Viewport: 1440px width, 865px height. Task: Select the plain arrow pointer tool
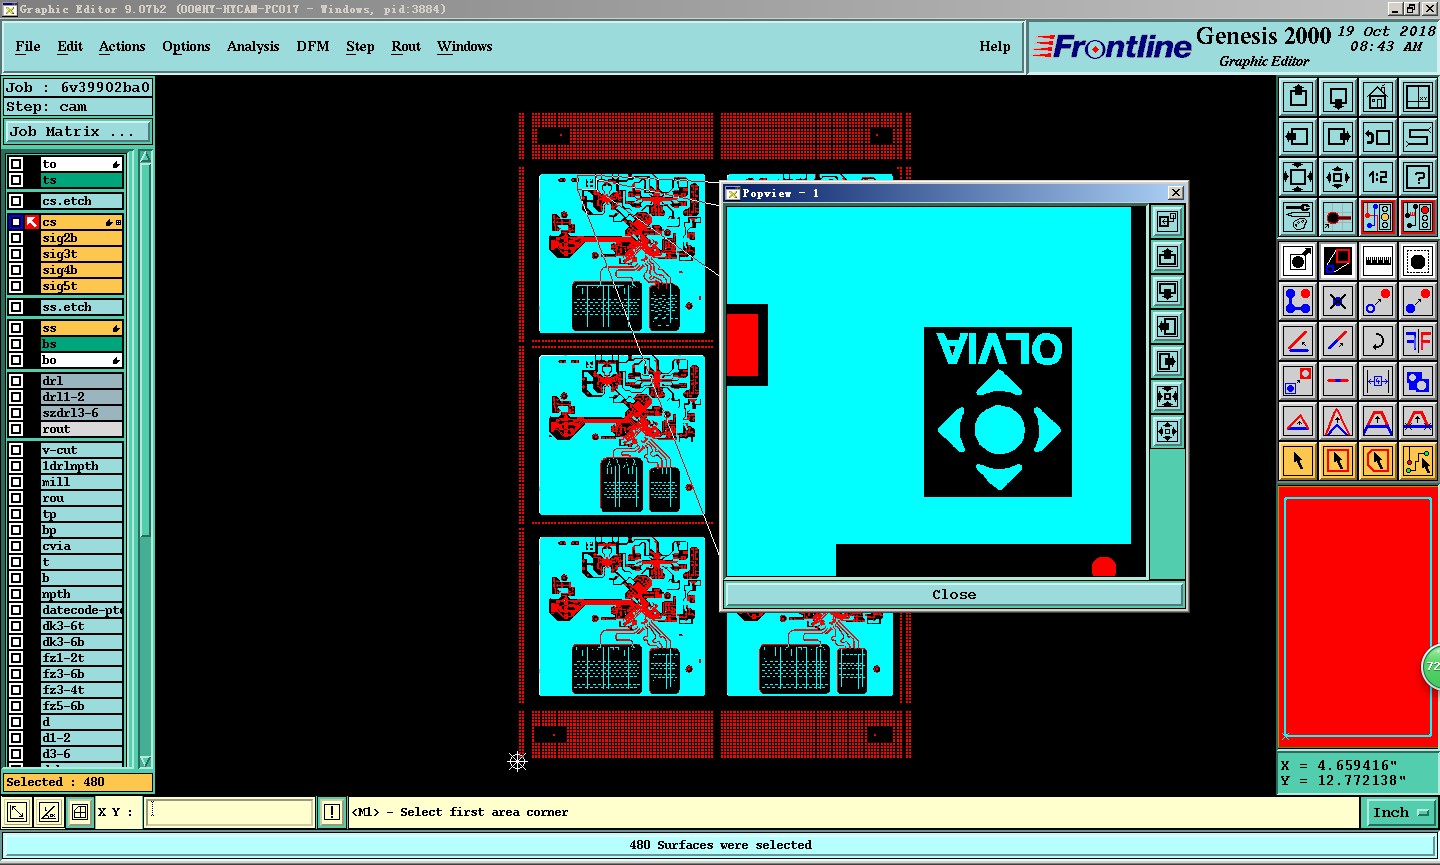[1298, 461]
